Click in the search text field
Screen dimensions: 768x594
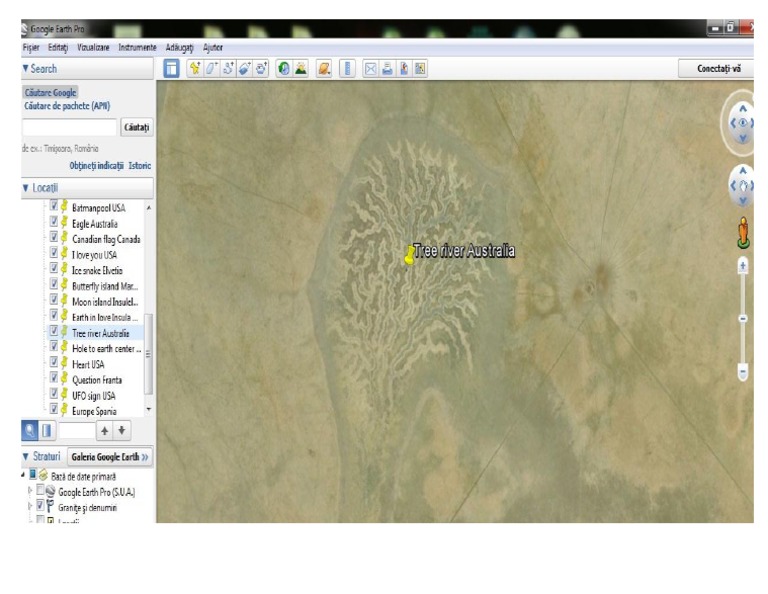point(69,127)
